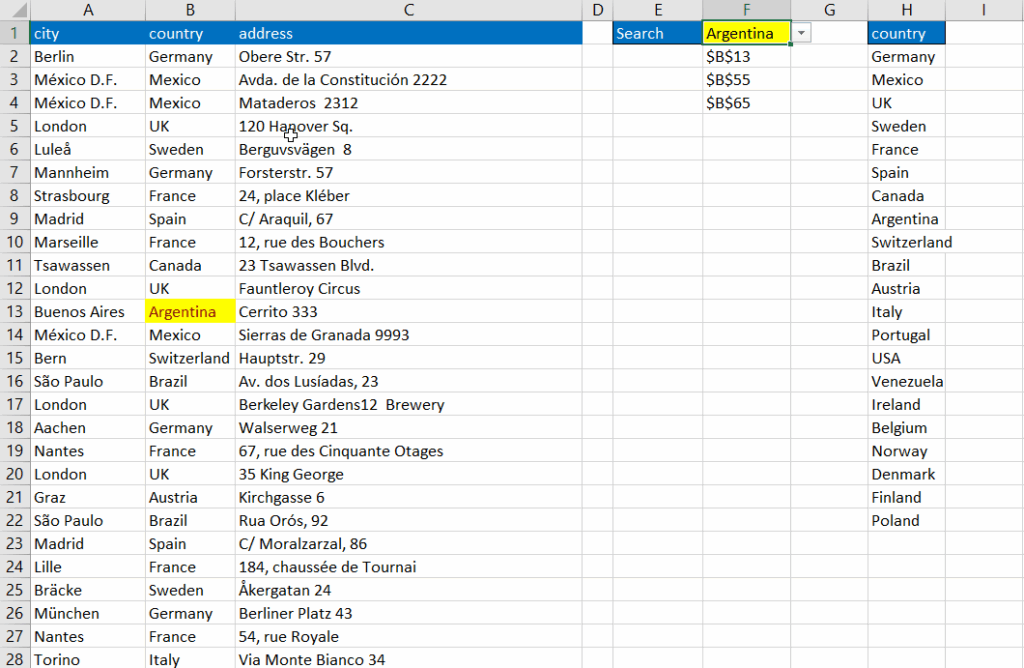
Task: Select 'Av. dos Lusíadas, 23' cell
Action: (x=409, y=381)
